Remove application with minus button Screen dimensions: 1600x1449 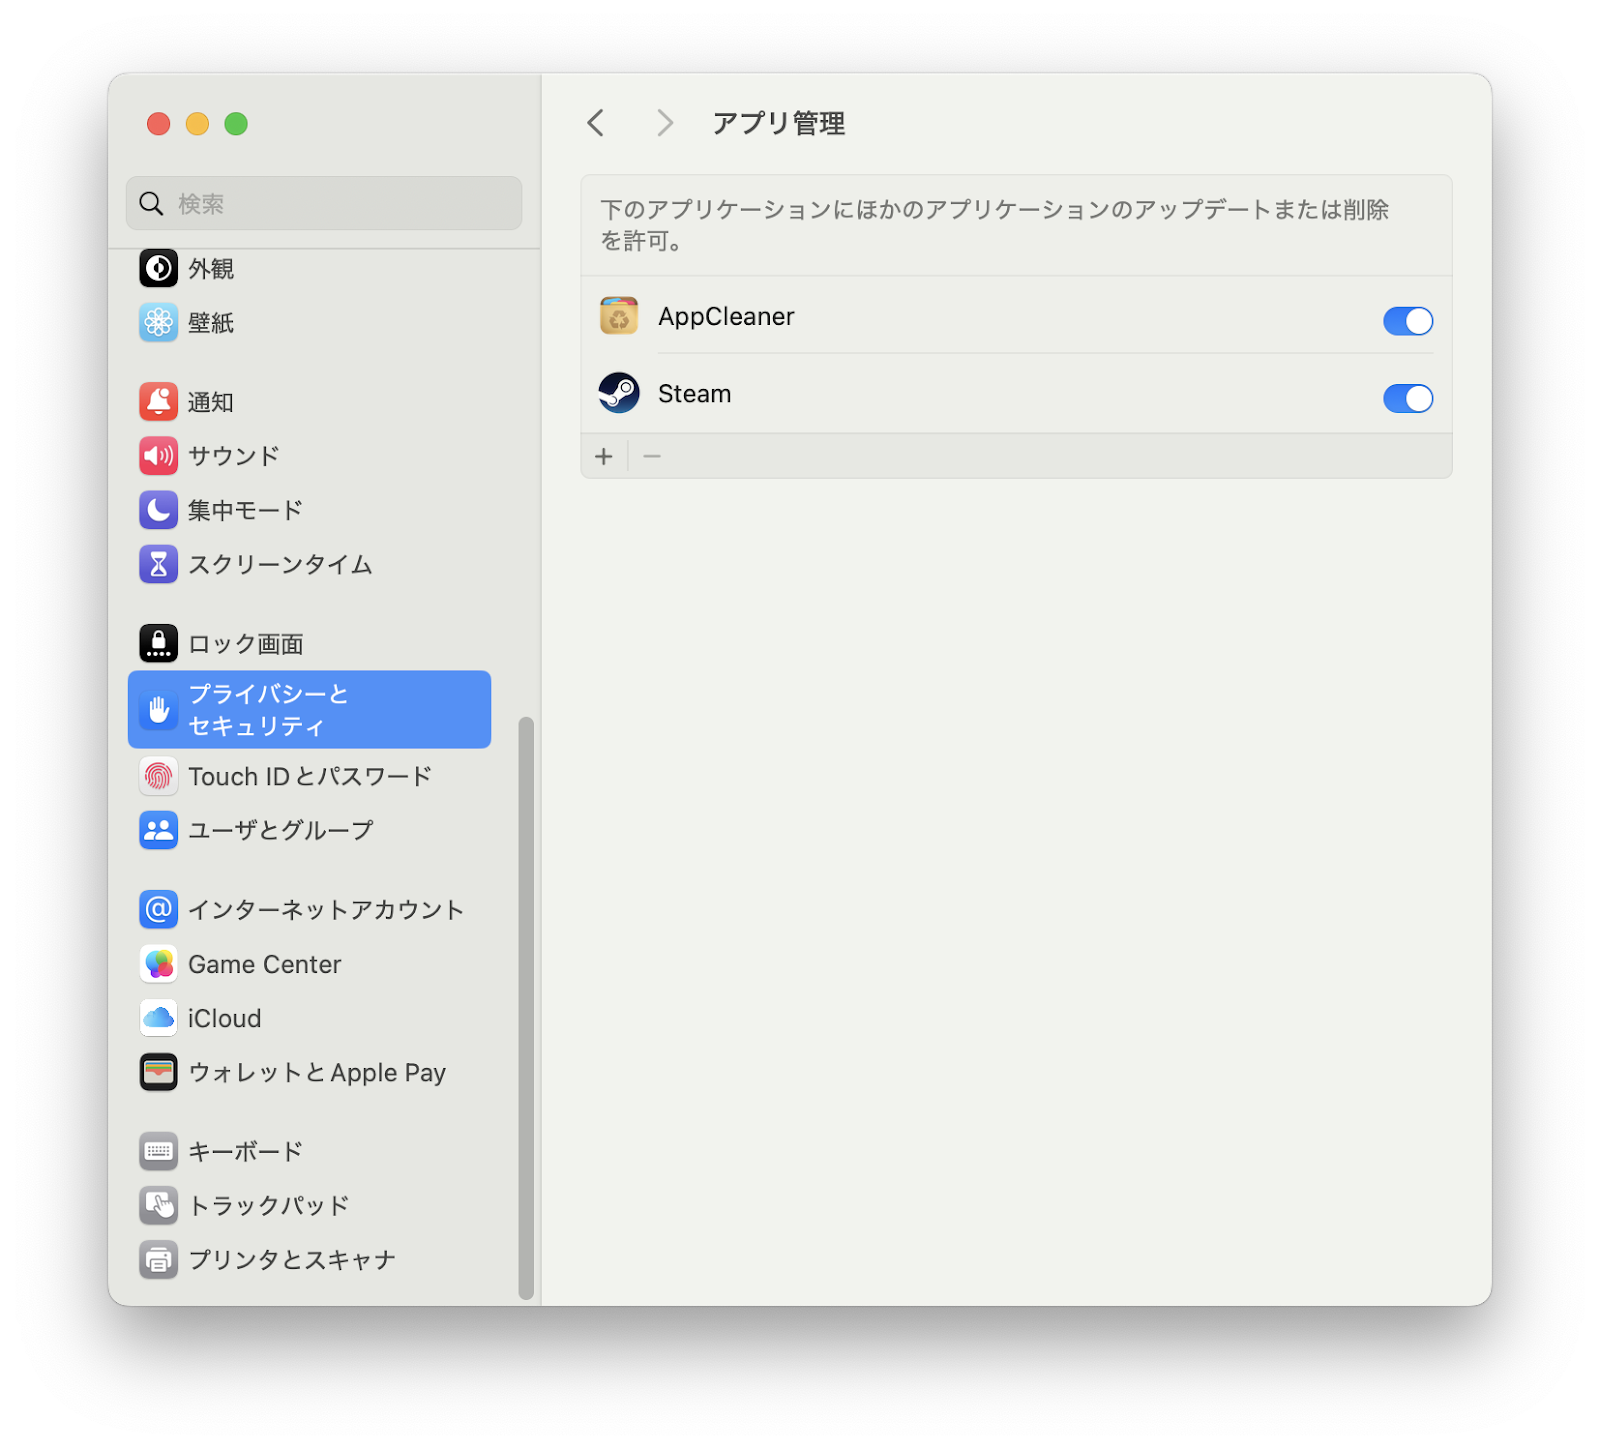coord(652,457)
